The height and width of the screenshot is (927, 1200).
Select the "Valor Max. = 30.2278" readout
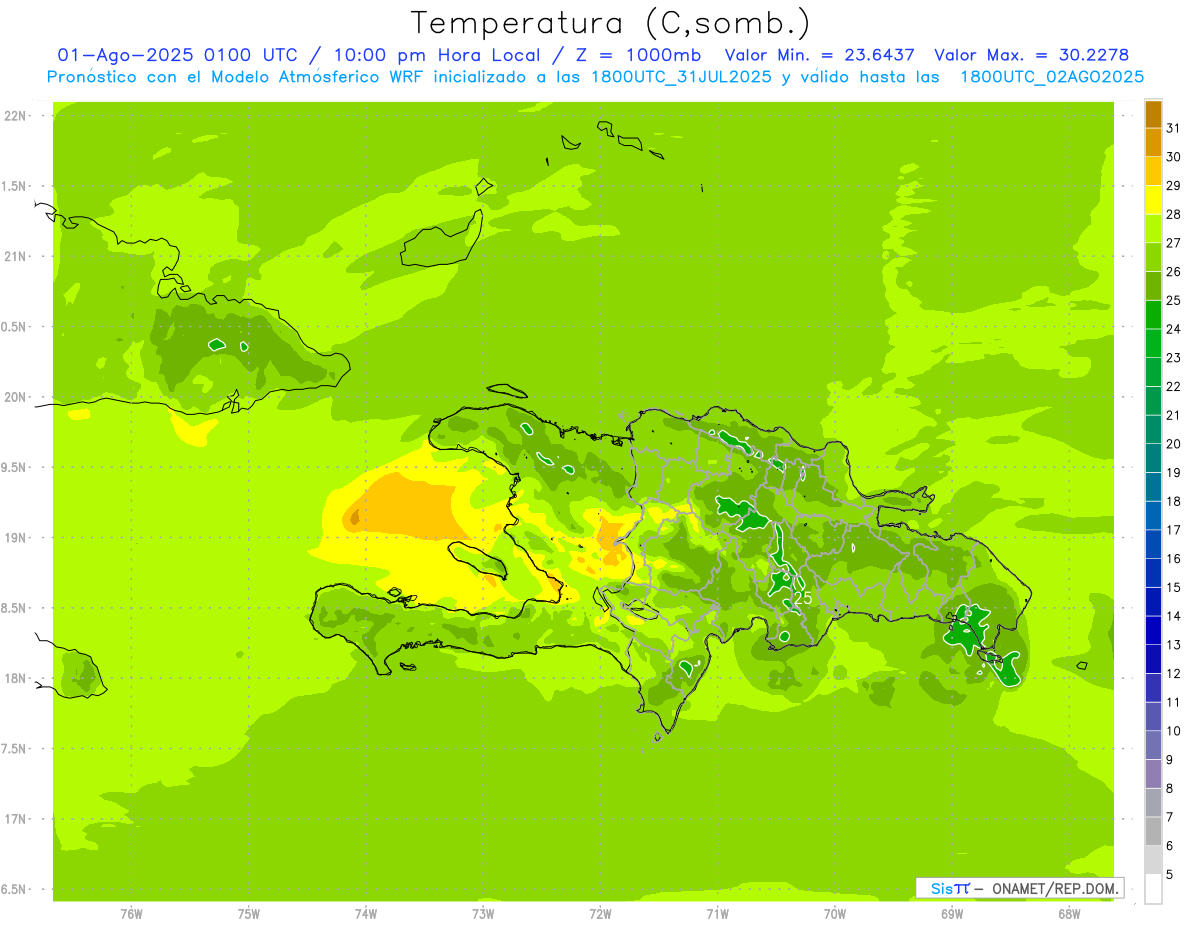click(1031, 55)
